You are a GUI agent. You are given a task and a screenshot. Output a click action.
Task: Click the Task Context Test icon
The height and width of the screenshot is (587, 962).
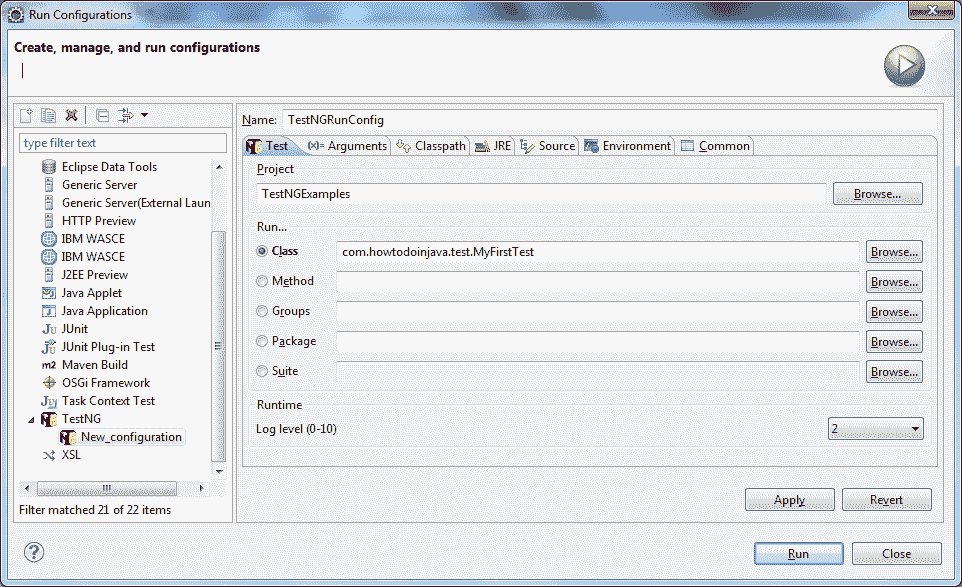49,401
